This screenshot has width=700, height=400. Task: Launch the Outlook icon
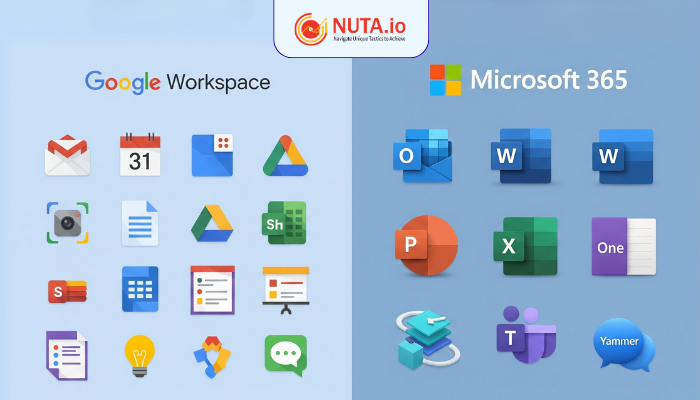(x=422, y=156)
